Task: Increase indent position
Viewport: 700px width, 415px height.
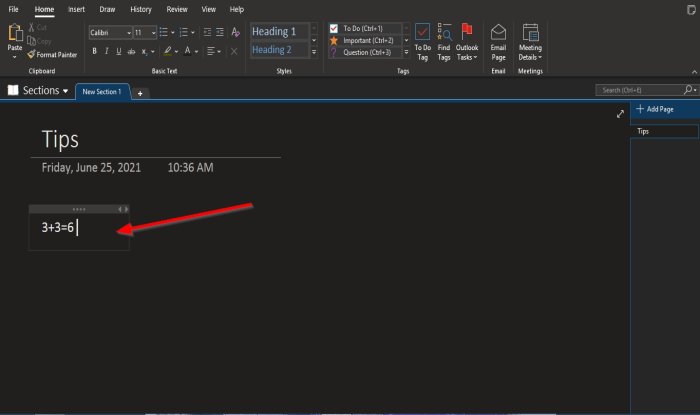Action: click(220, 32)
